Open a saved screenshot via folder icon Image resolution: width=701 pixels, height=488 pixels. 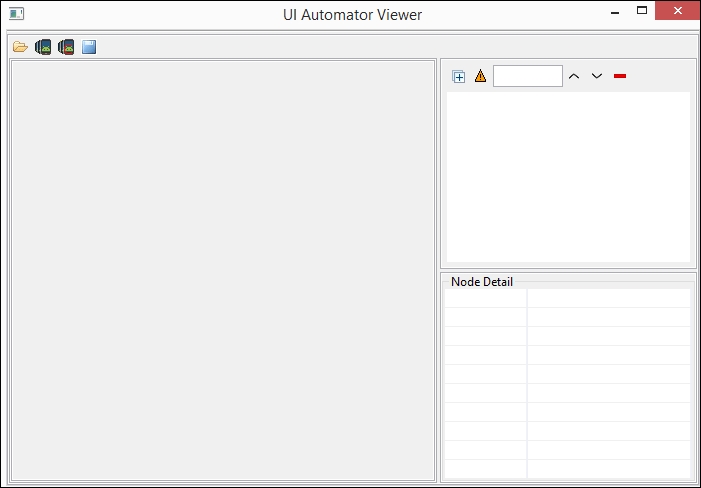(20, 47)
